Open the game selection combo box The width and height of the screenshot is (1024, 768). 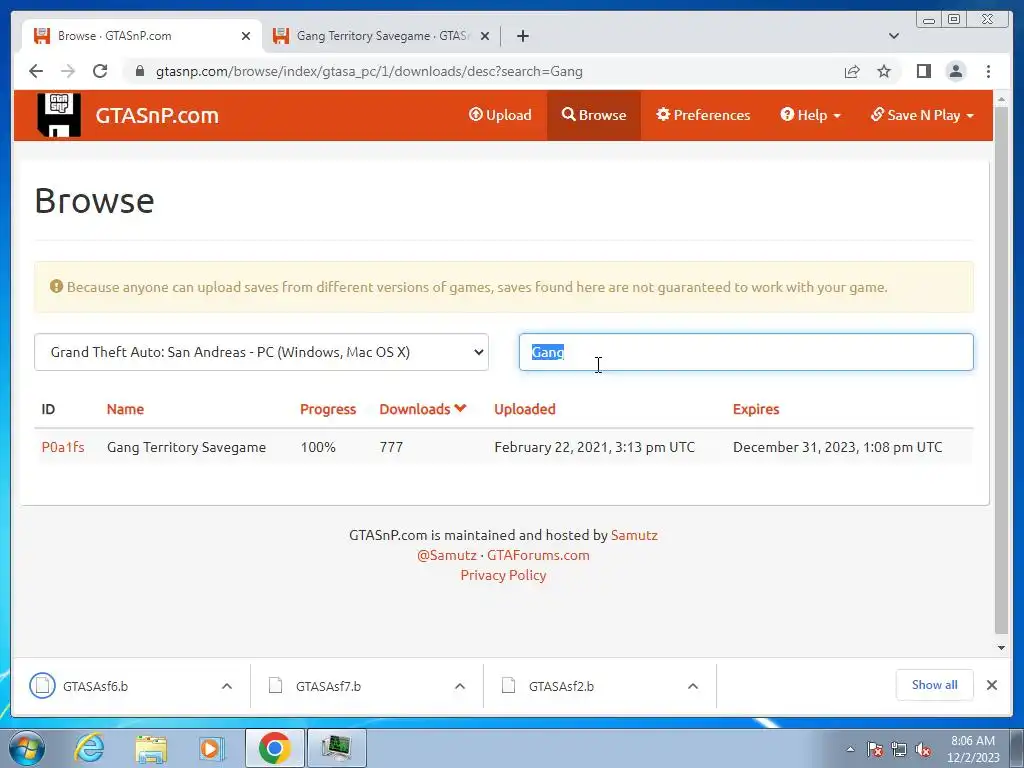coord(261,352)
